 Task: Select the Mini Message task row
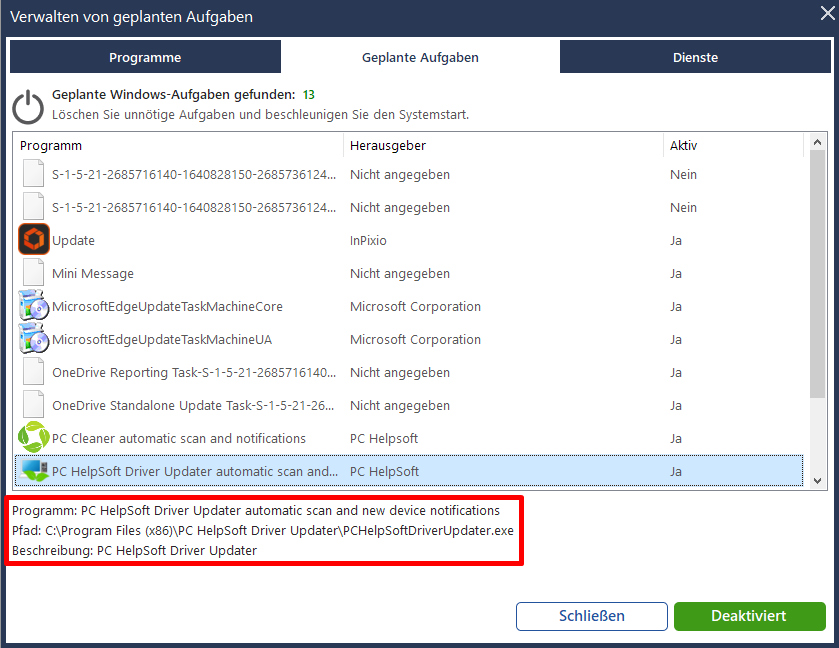(x=409, y=273)
